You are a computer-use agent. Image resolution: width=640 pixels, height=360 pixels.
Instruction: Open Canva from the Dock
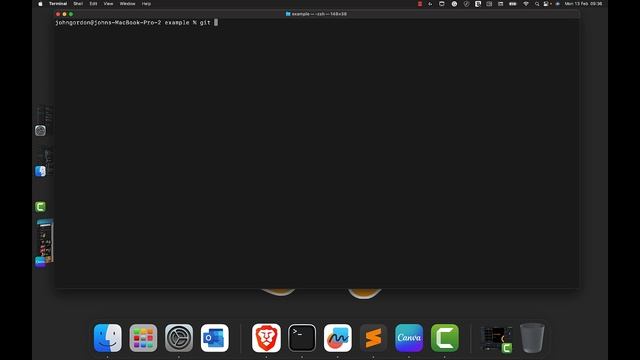pyautogui.click(x=409, y=338)
